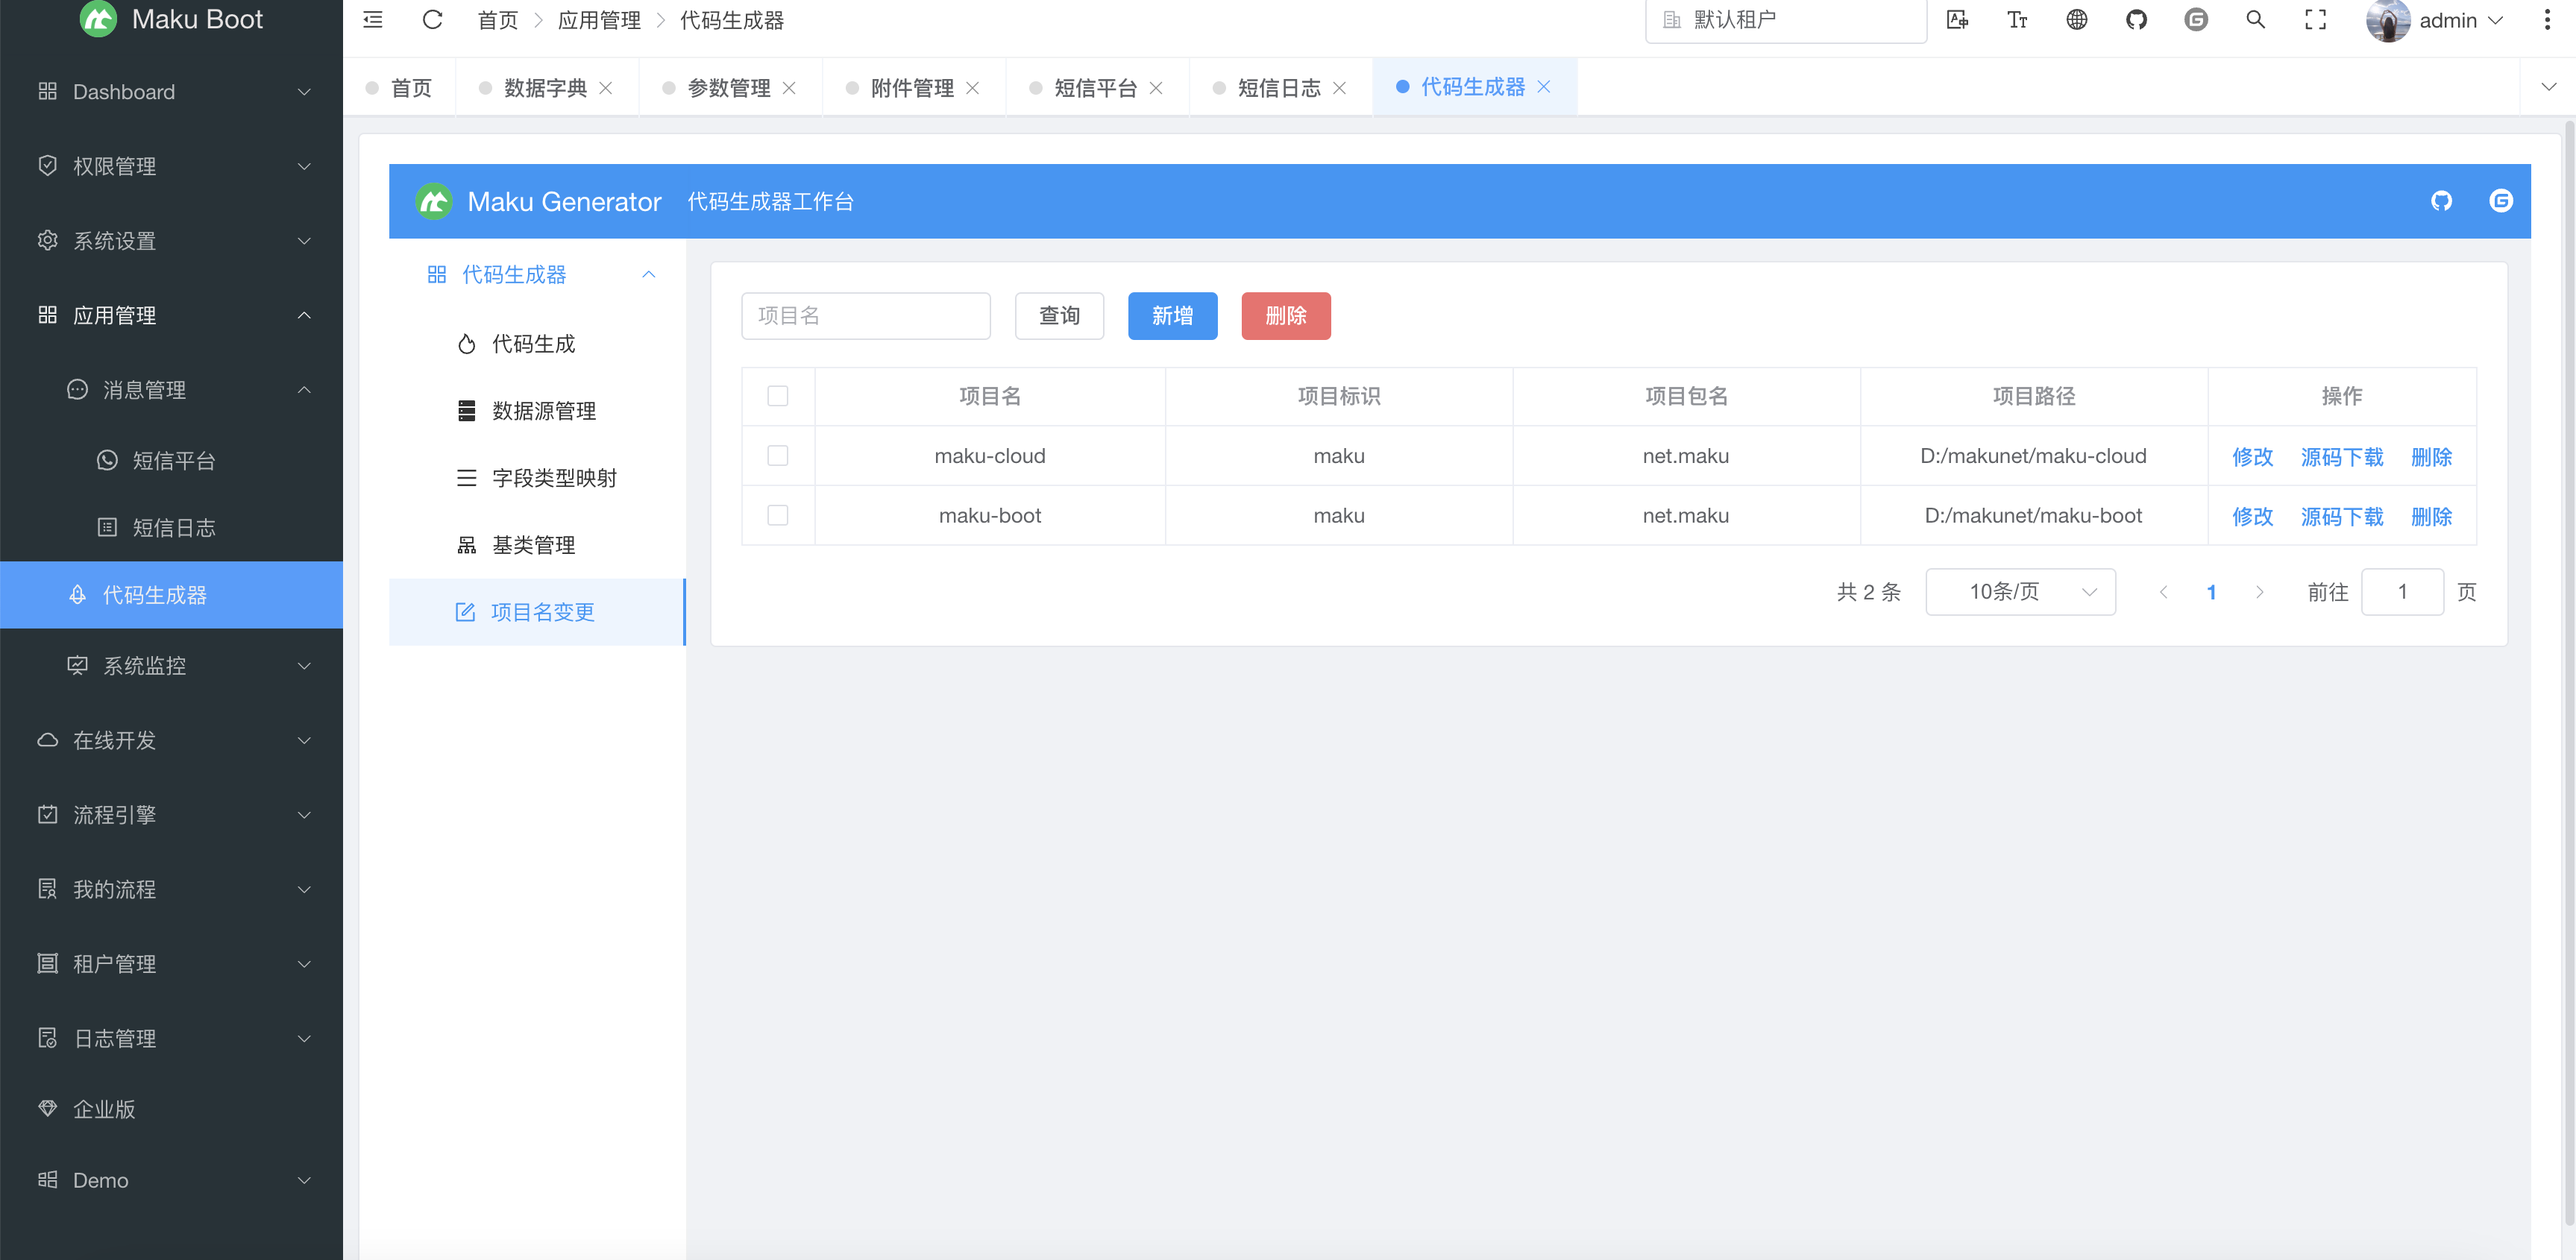Click 源码下载 link for maku-cloud
Screen dimensions: 2576x1260
click(x=2341, y=457)
